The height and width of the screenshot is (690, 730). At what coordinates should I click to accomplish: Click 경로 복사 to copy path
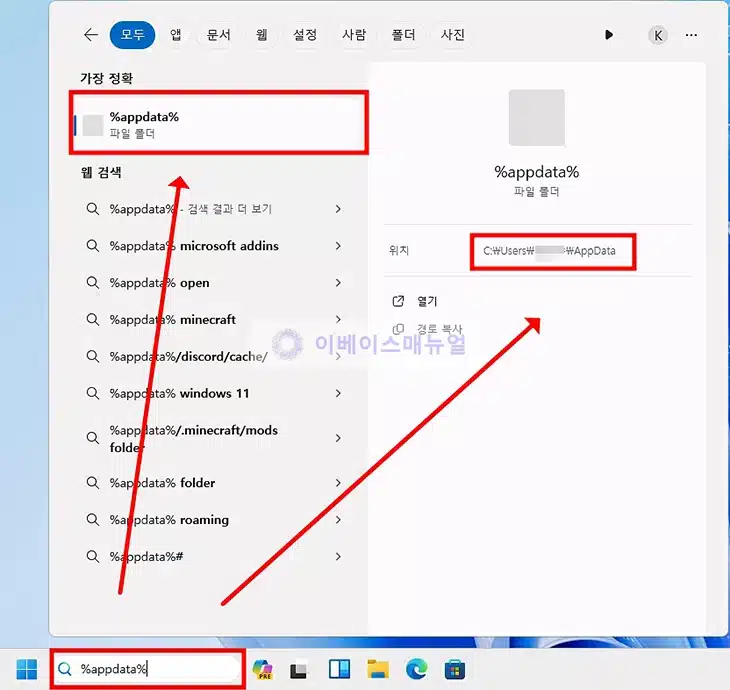point(439,329)
